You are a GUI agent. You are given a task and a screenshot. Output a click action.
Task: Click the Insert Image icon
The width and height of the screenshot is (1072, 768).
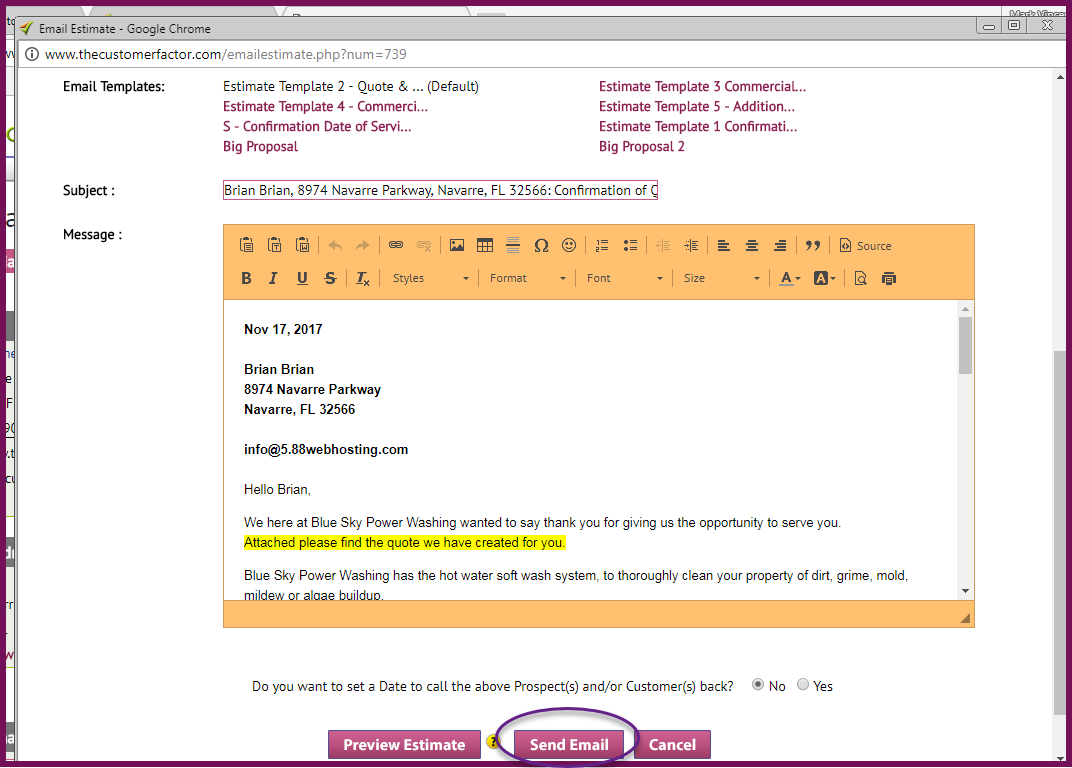457,245
